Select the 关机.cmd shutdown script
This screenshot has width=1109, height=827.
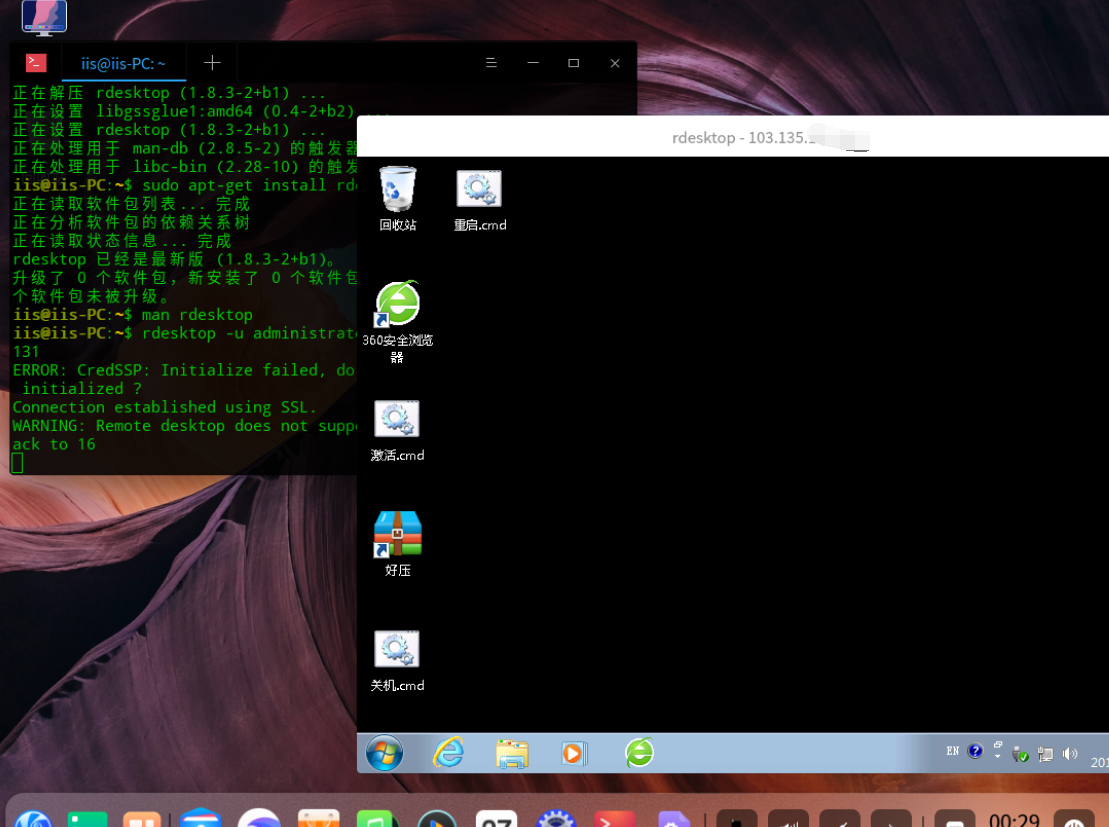pyautogui.click(x=397, y=650)
